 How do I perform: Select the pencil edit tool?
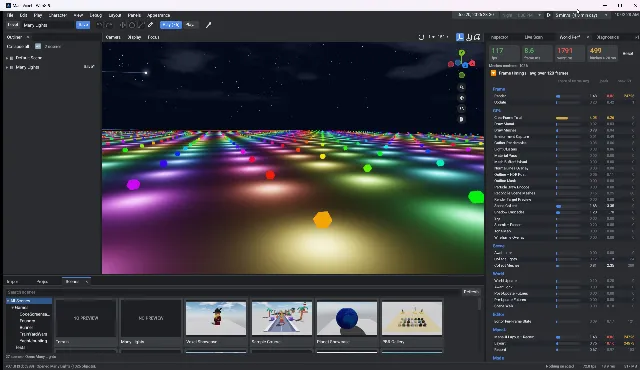click(x=151, y=25)
